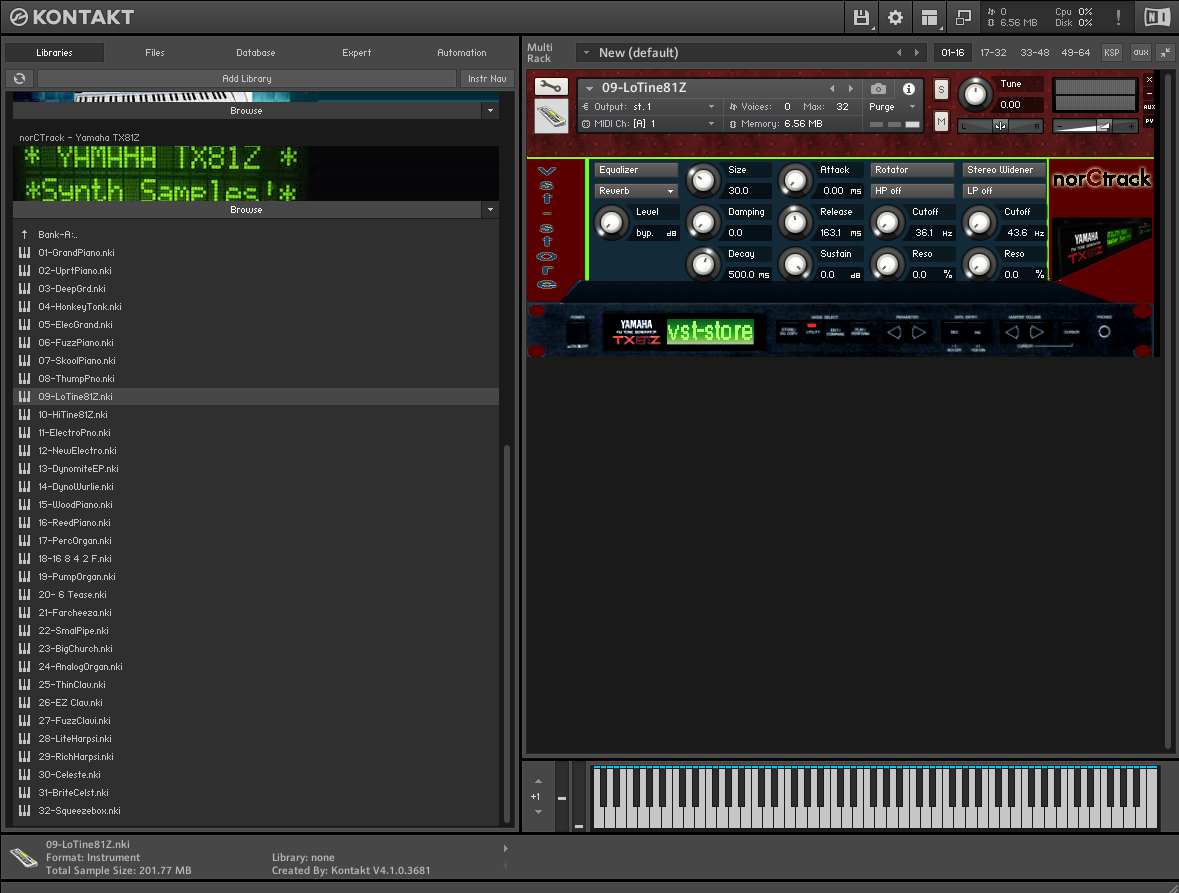Toggle the instrument AUX button

(x=1149, y=107)
